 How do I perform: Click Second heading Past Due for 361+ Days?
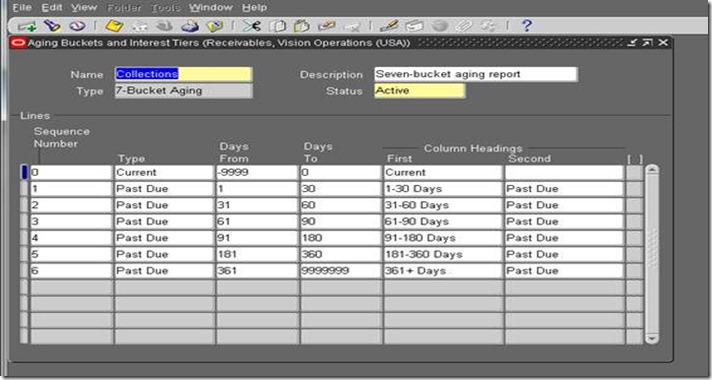[x=564, y=271]
